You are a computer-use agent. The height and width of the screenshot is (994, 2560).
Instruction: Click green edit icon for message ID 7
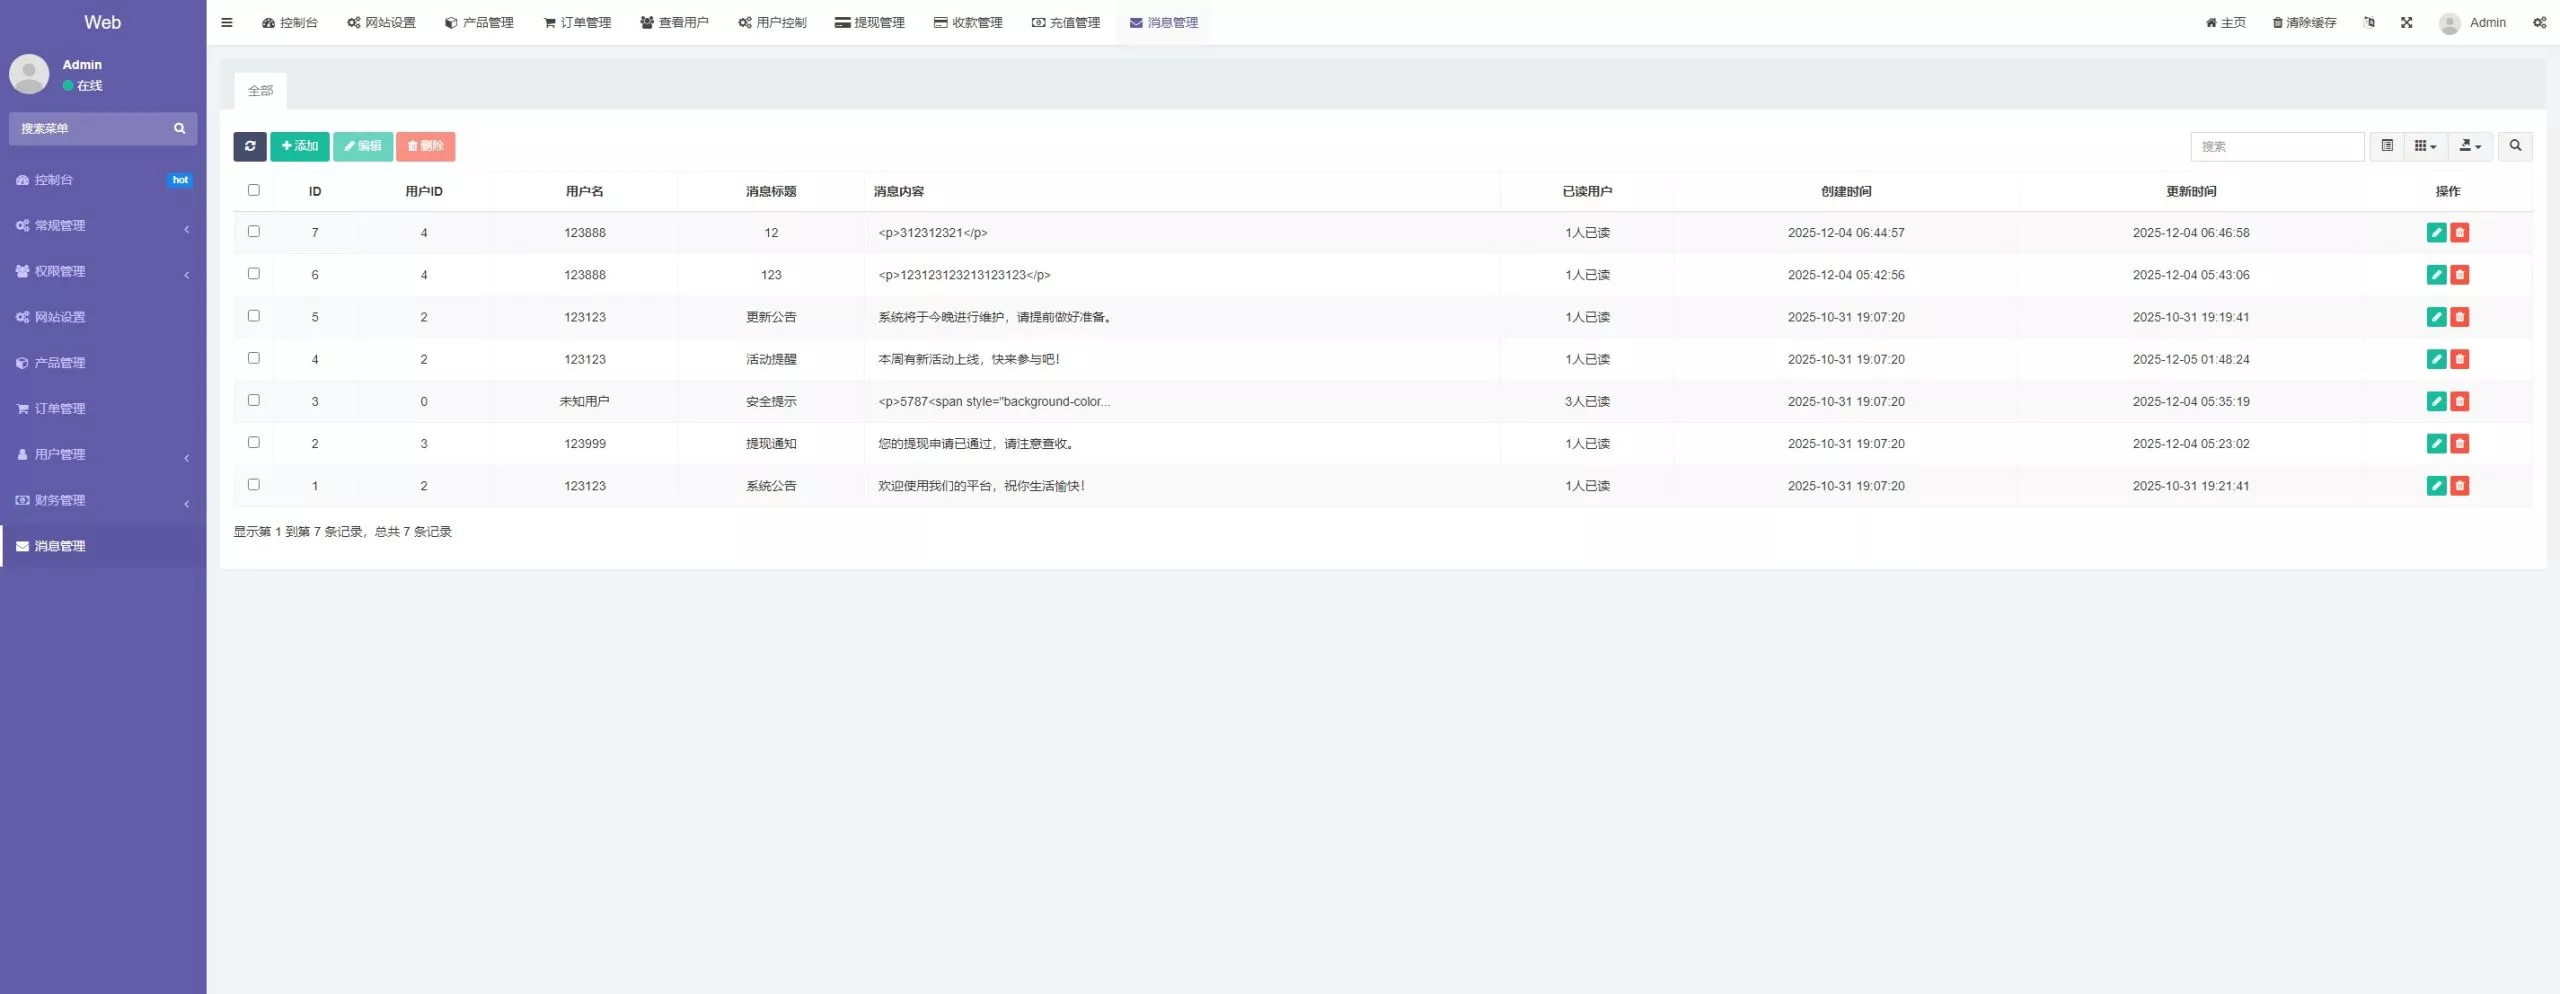pyautogui.click(x=2436, y=233)
